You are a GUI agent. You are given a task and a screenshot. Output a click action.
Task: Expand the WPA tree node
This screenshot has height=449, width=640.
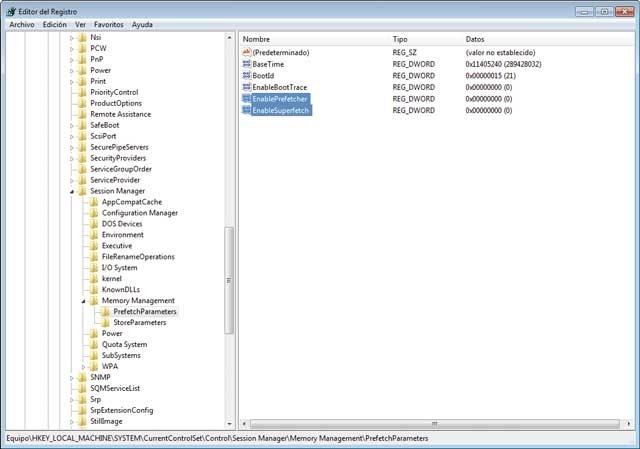pyautogui.click(x=83, y=367)
